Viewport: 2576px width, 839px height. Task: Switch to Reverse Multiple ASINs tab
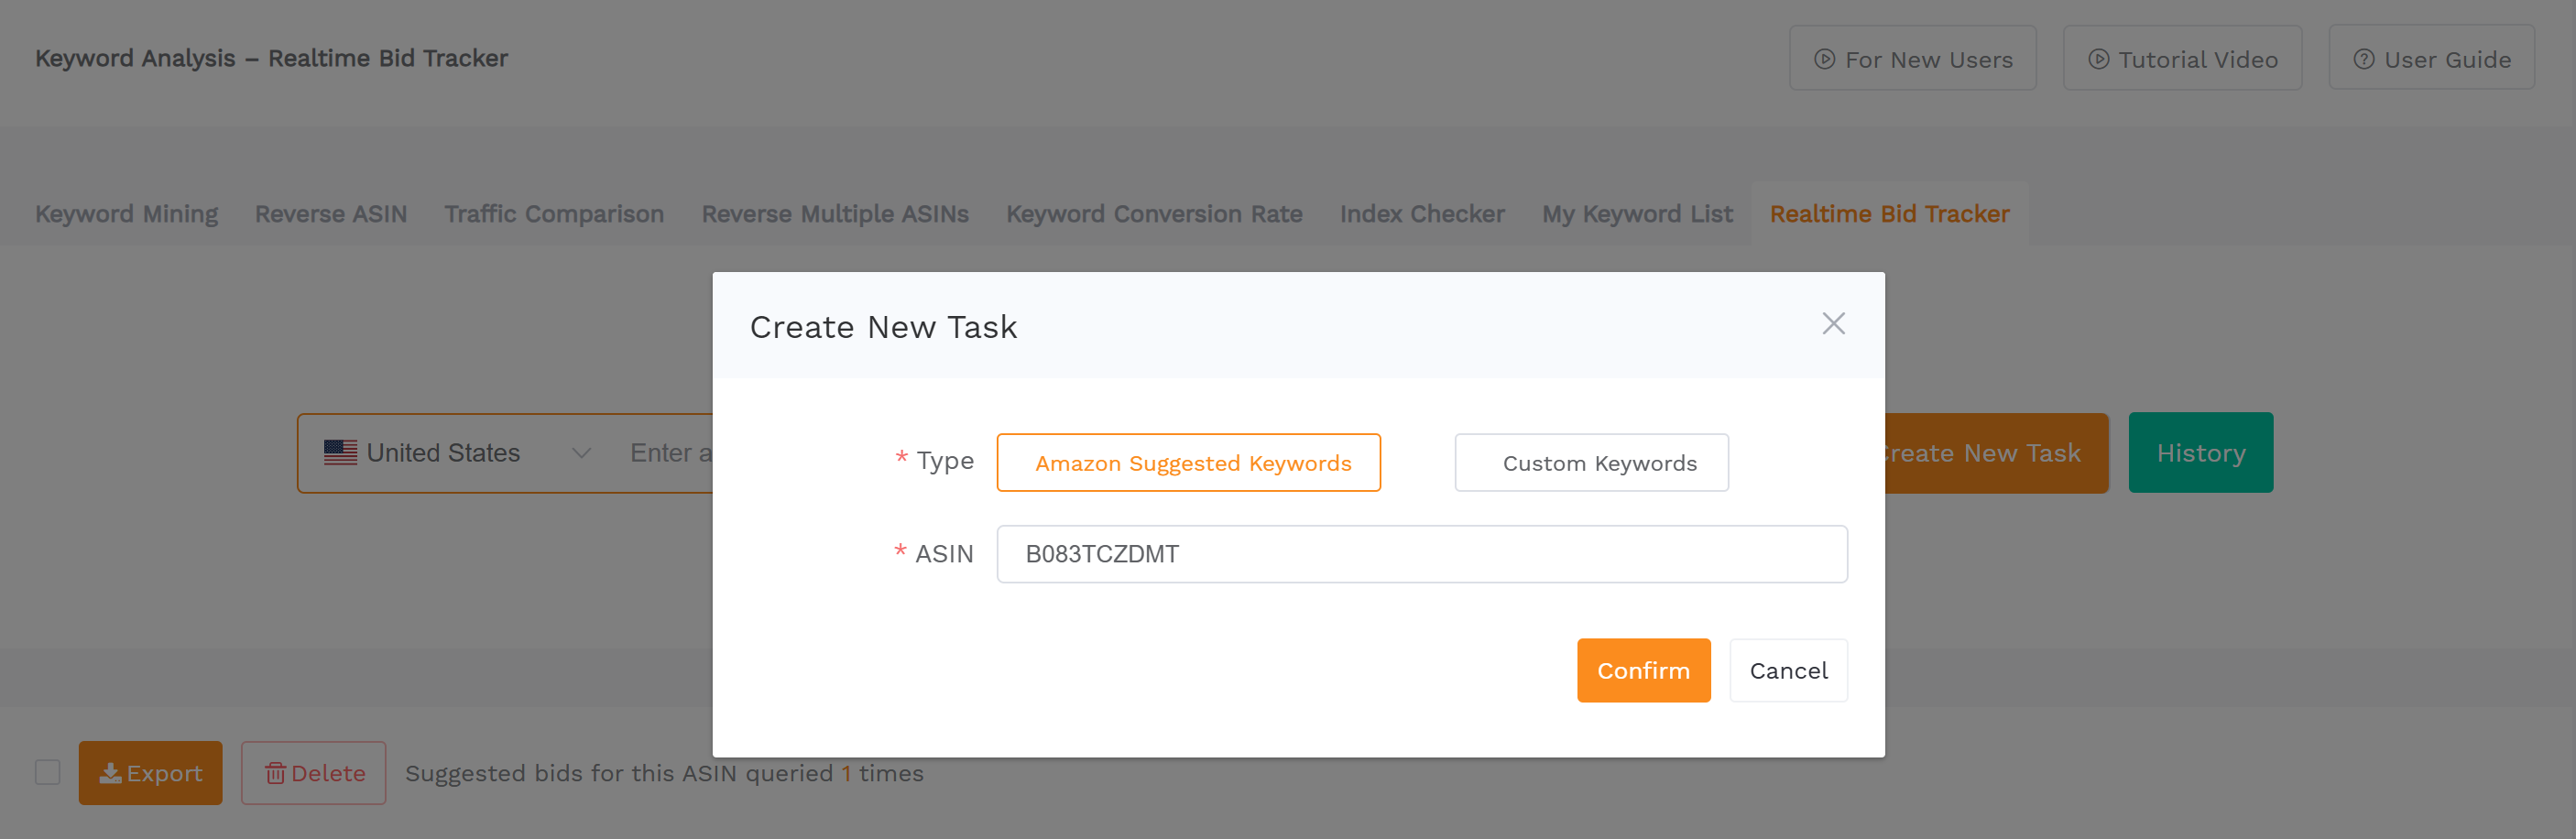(x=835, y=214)
